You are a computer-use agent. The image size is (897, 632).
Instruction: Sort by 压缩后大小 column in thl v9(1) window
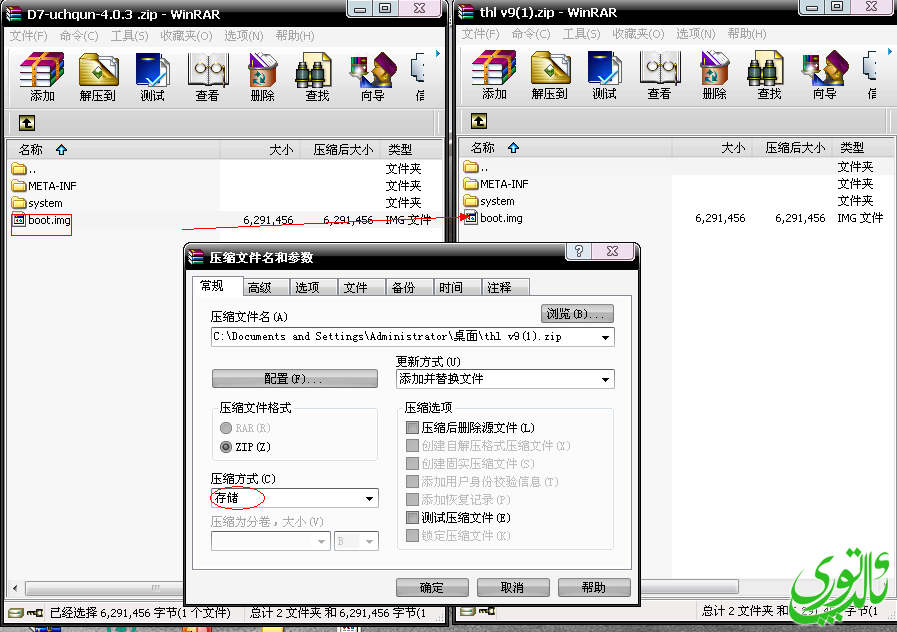point(792,148)
